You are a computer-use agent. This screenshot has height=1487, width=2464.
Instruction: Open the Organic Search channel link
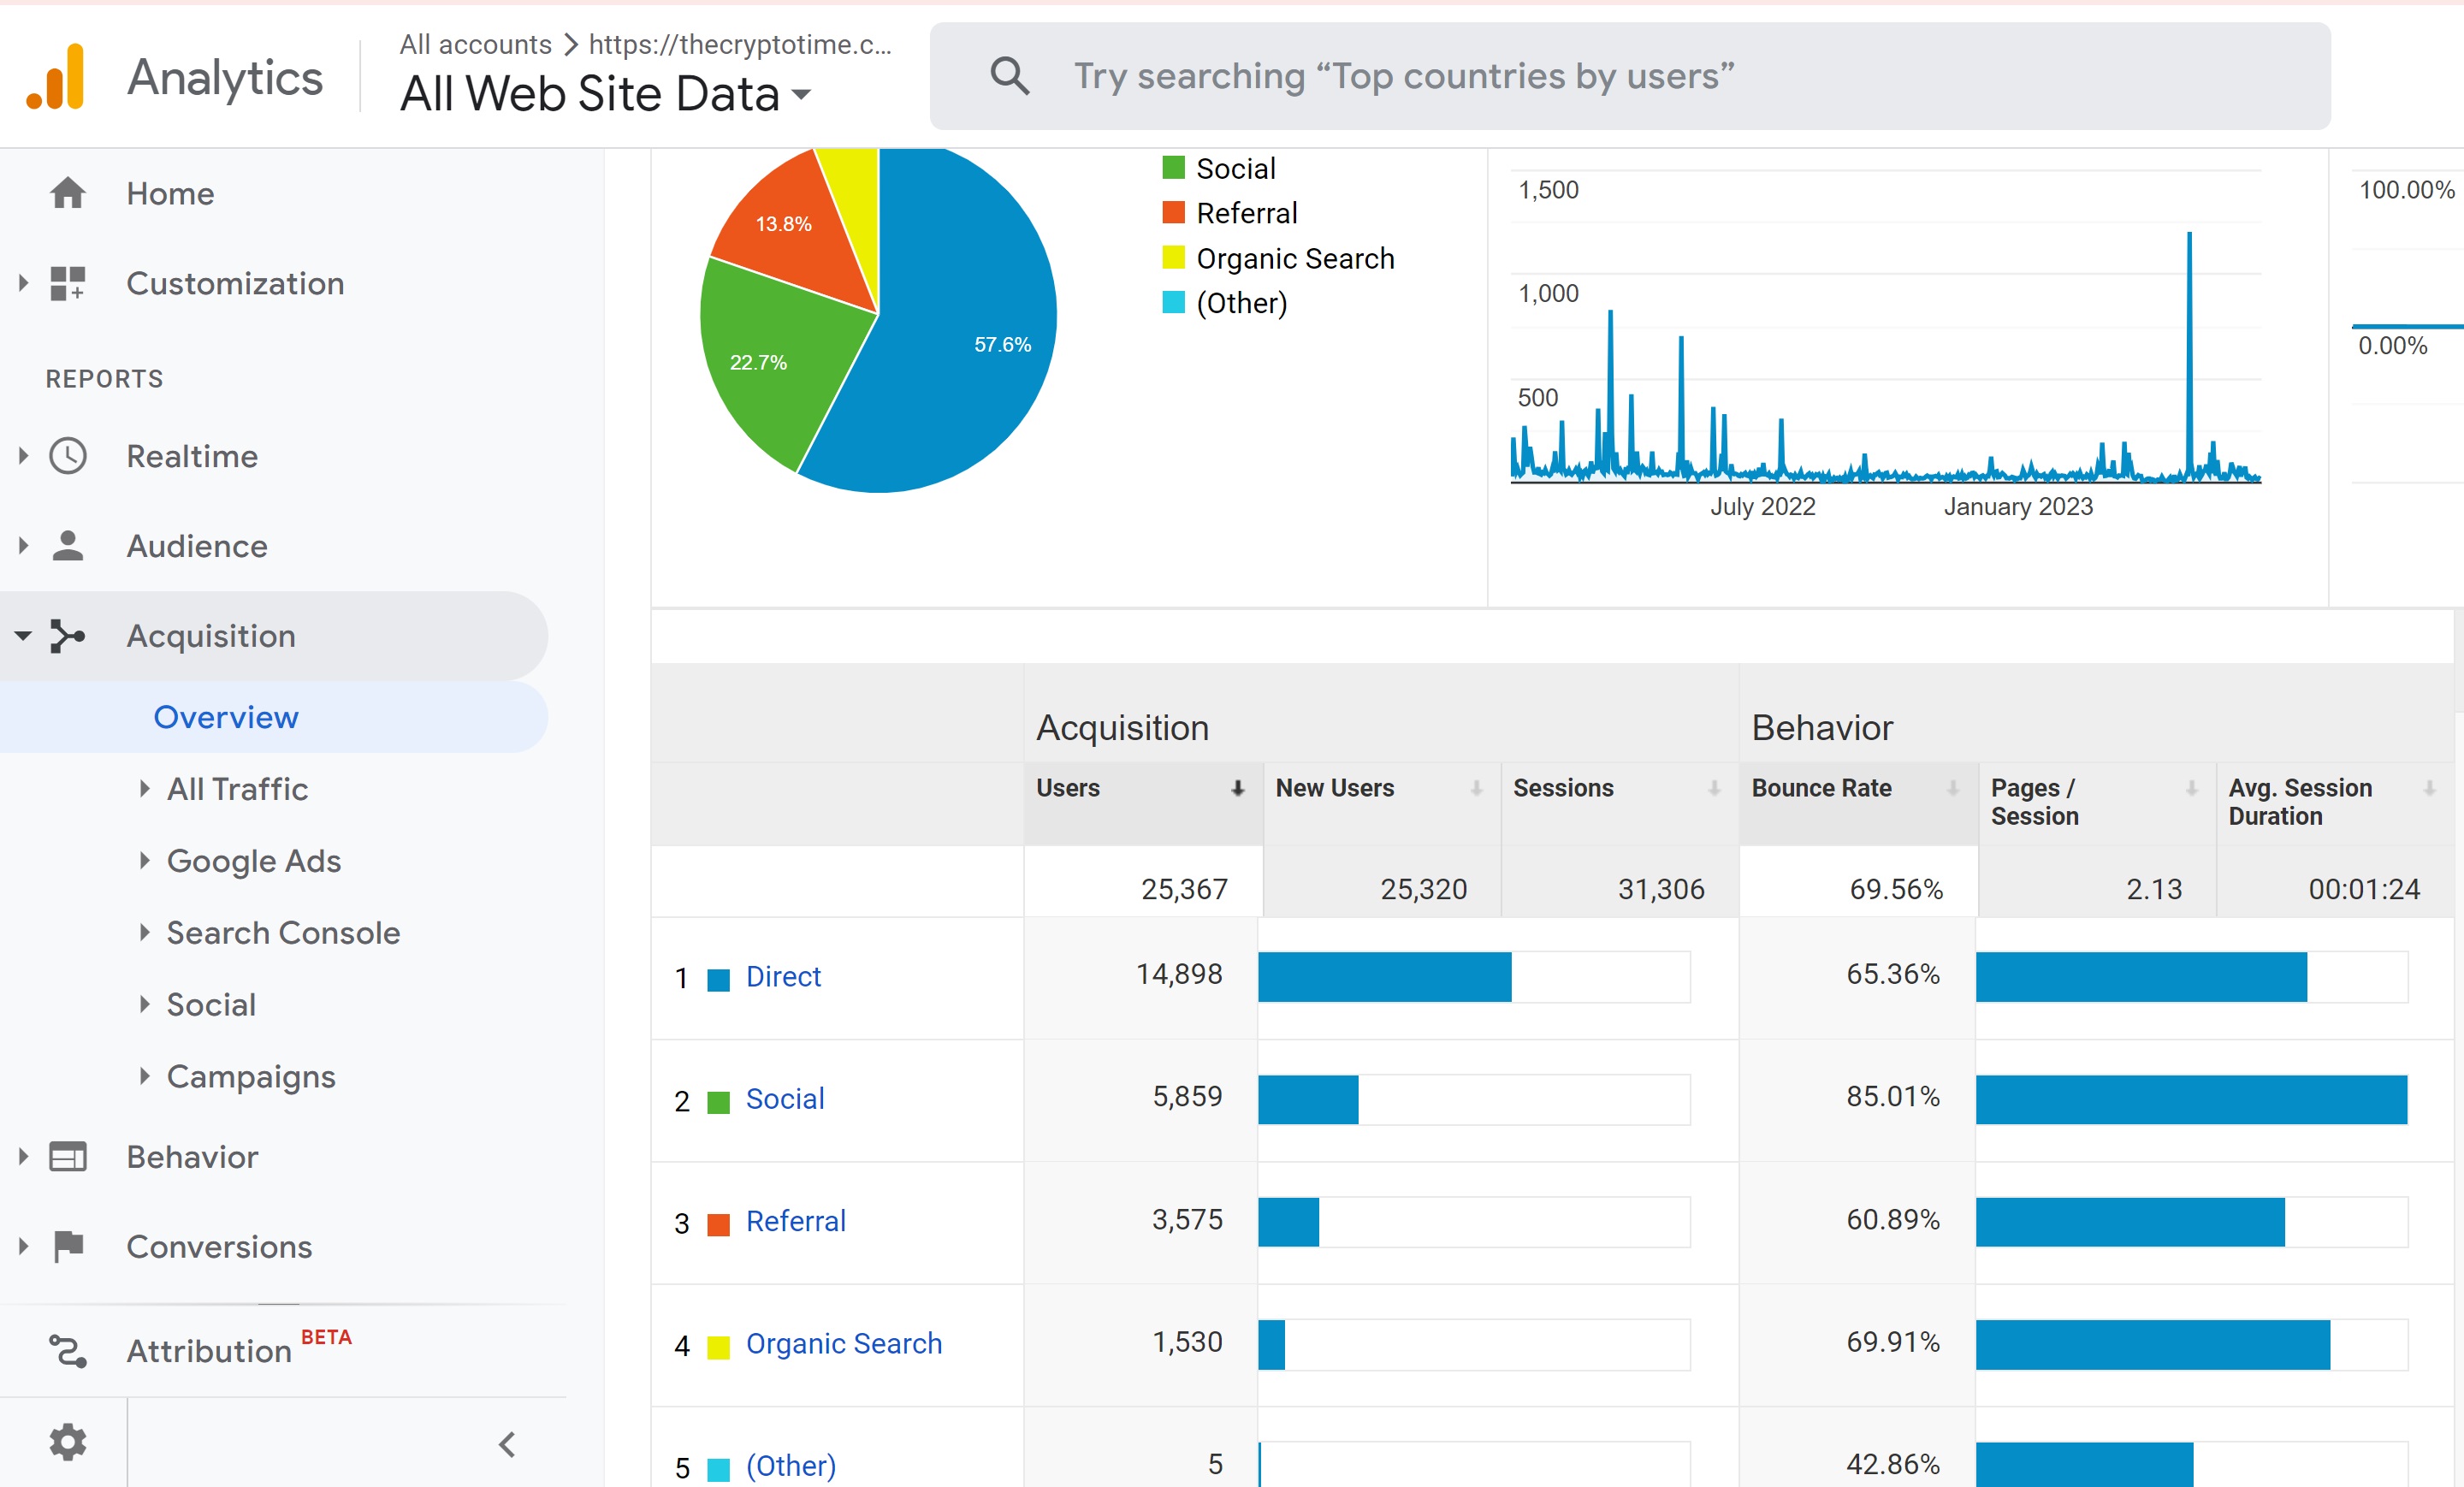point(844,1343)
